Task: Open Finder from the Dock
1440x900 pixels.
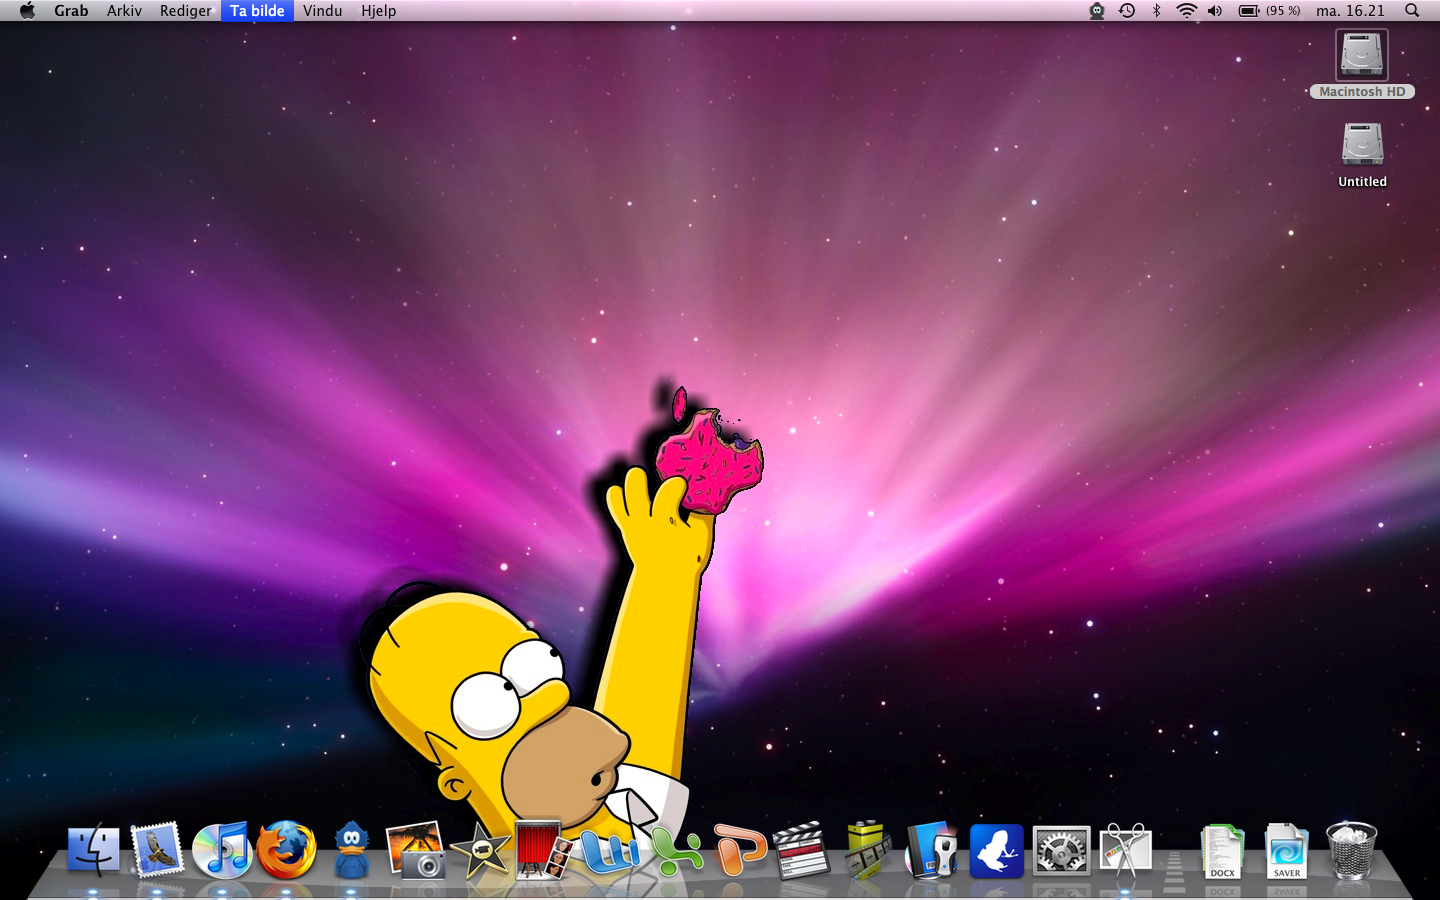Action: coord(94,850)
